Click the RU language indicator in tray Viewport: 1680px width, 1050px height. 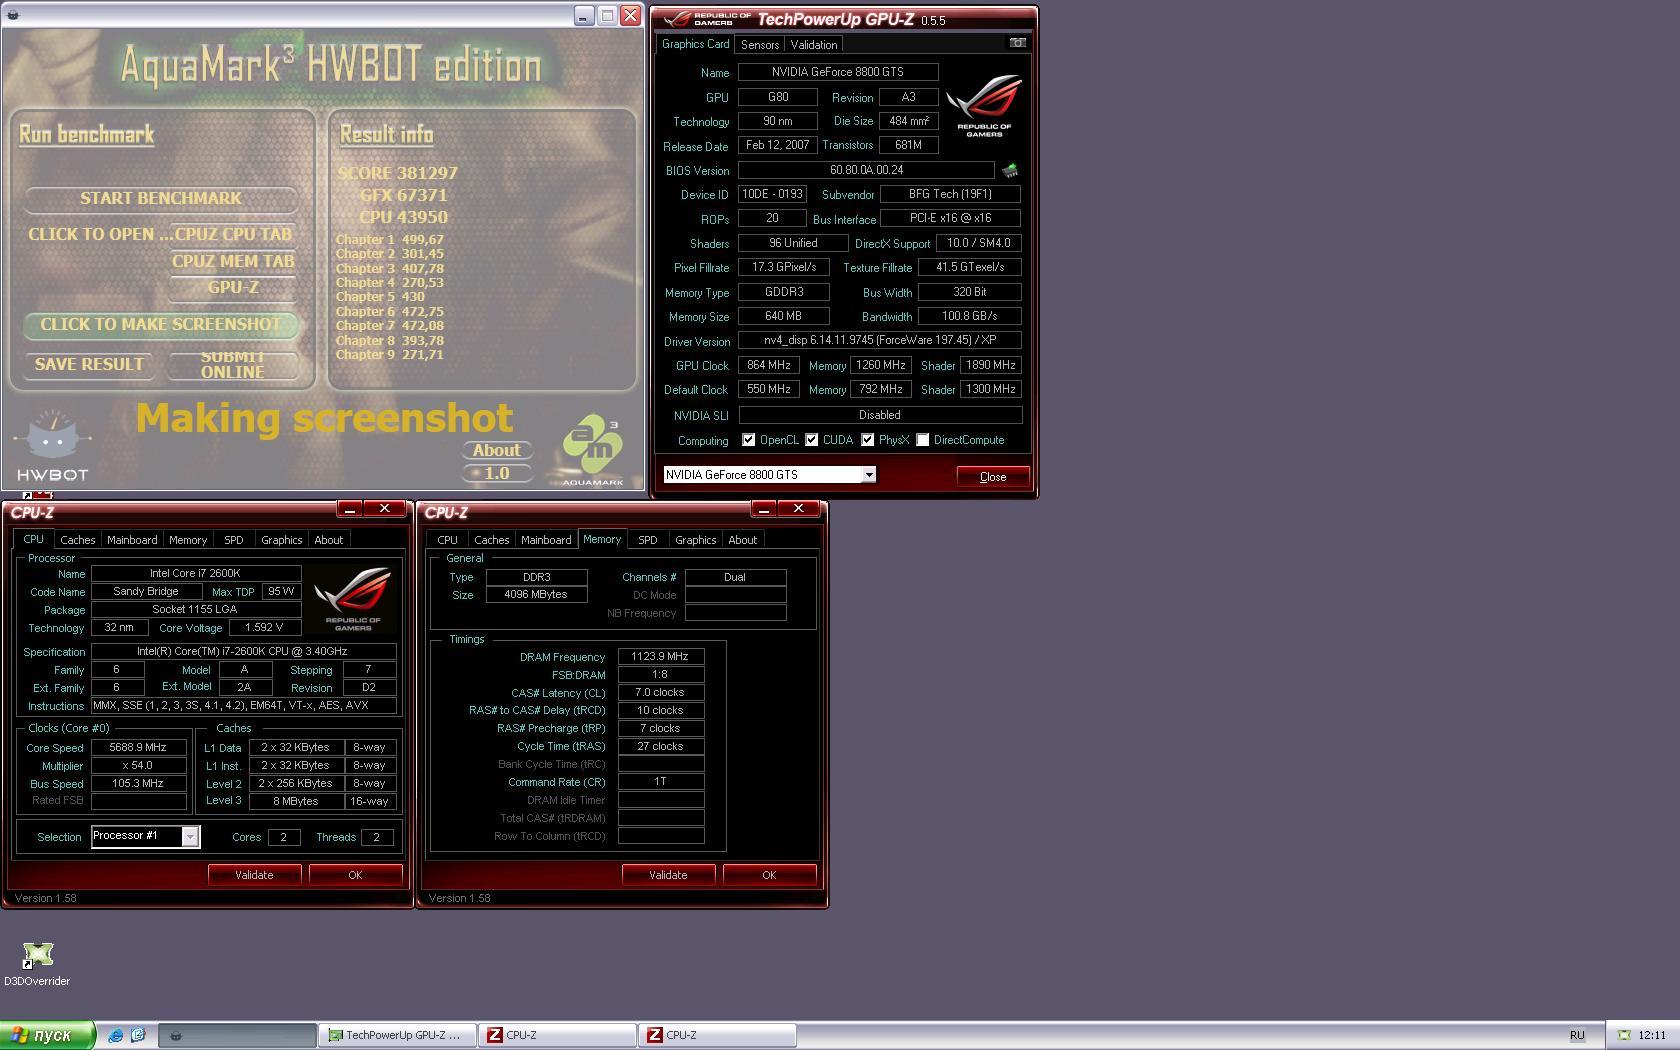pos(1577,1035)
